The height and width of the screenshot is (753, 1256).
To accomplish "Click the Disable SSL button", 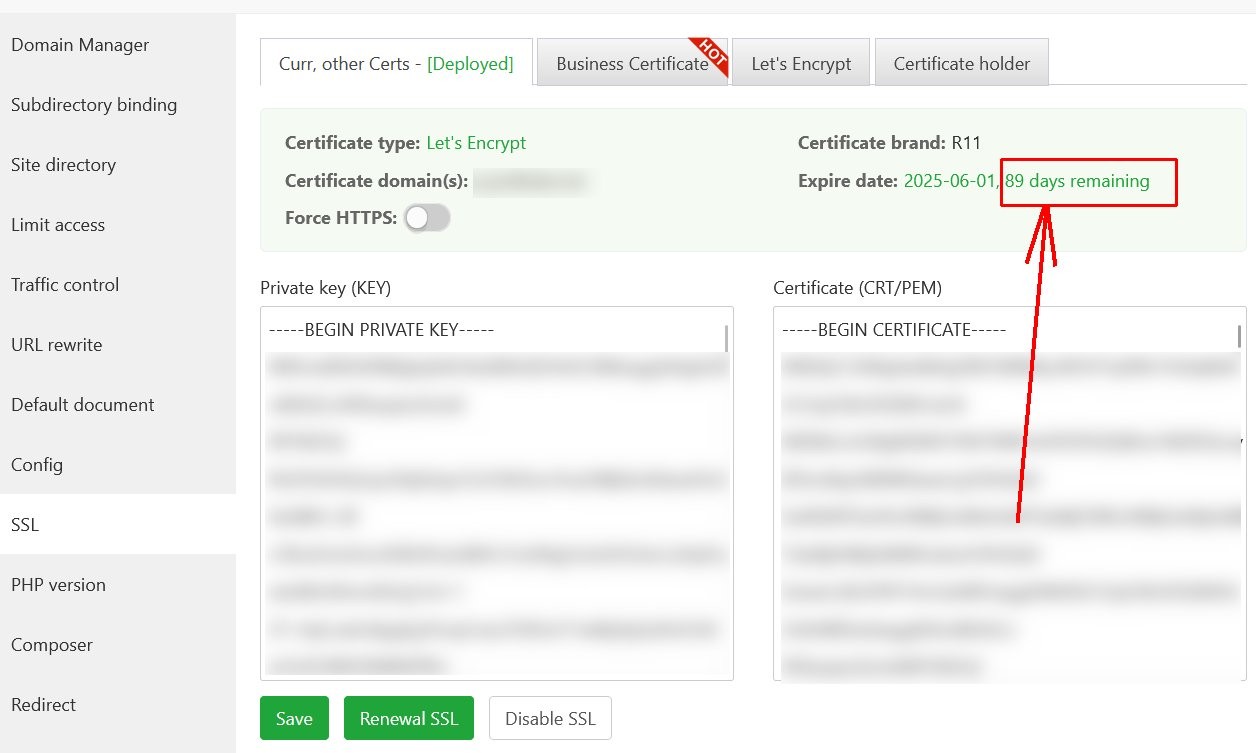I will [550, 718].
